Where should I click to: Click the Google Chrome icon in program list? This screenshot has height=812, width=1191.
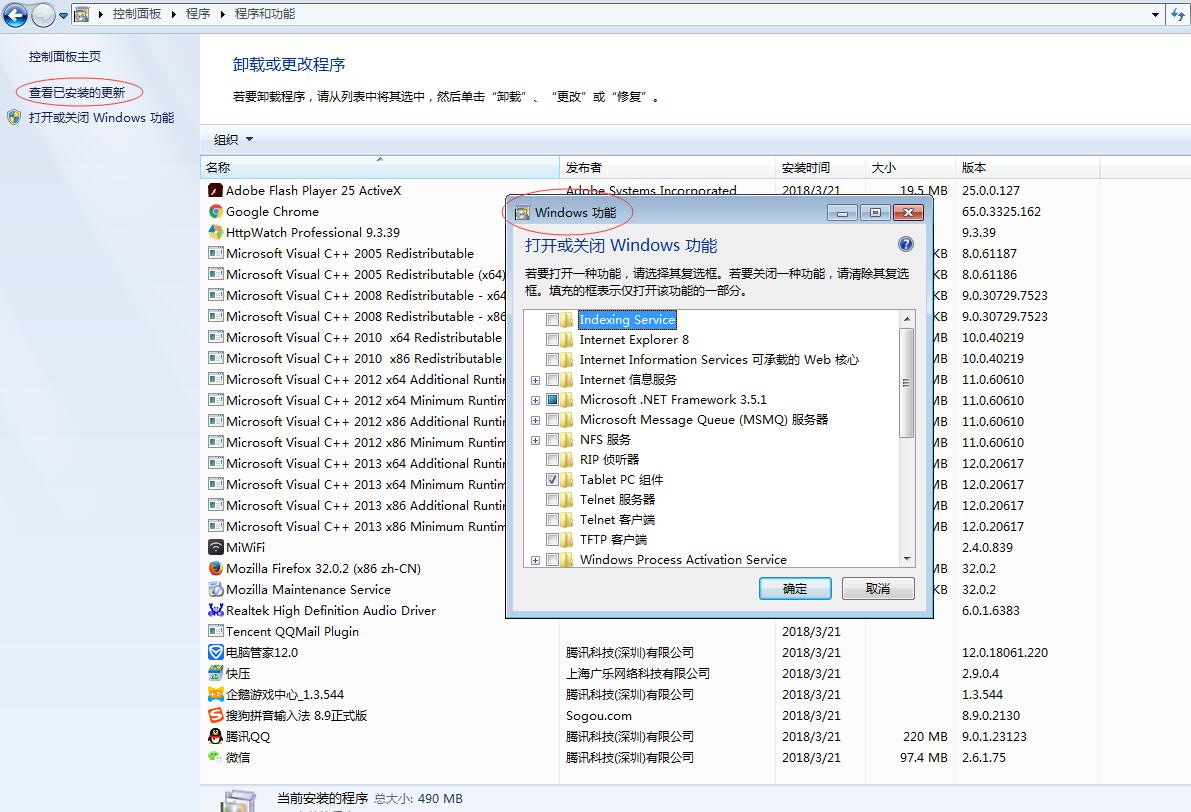(215, 211)
